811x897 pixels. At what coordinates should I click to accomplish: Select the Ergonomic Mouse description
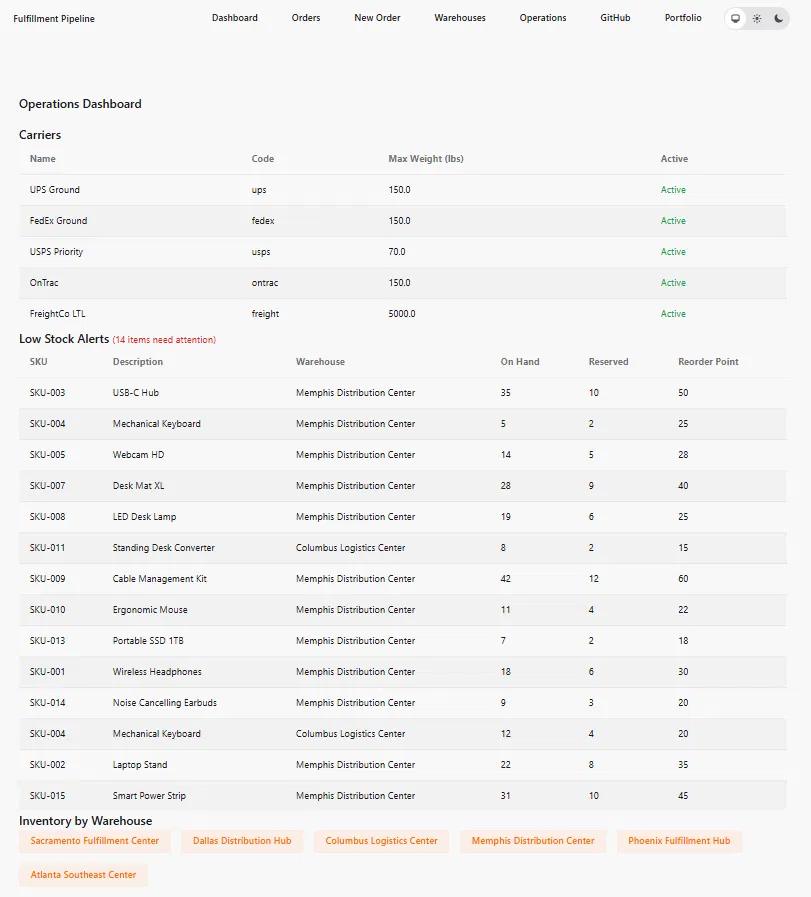tap(150, 610)
